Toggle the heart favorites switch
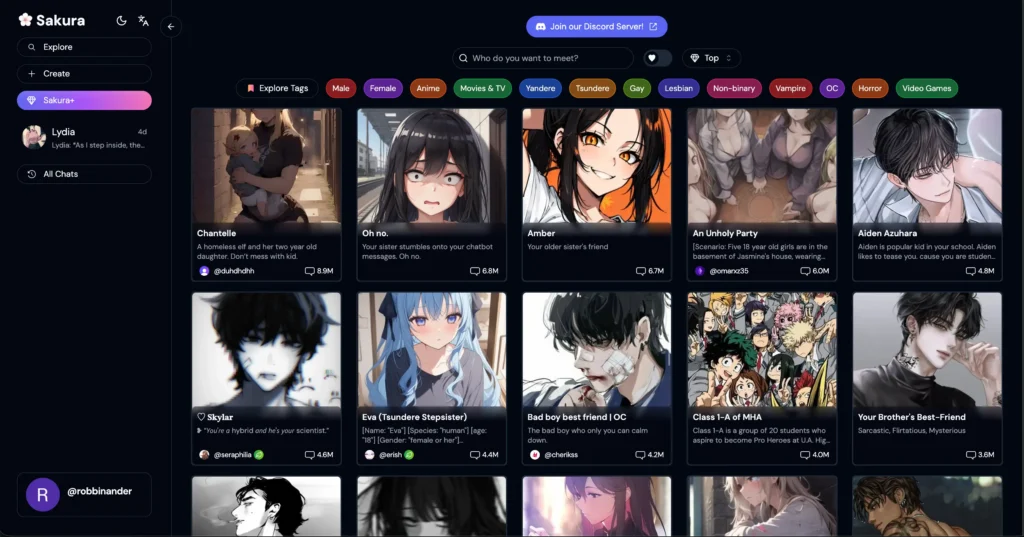Screen dimensions: 1024x537 coord(658,58)
